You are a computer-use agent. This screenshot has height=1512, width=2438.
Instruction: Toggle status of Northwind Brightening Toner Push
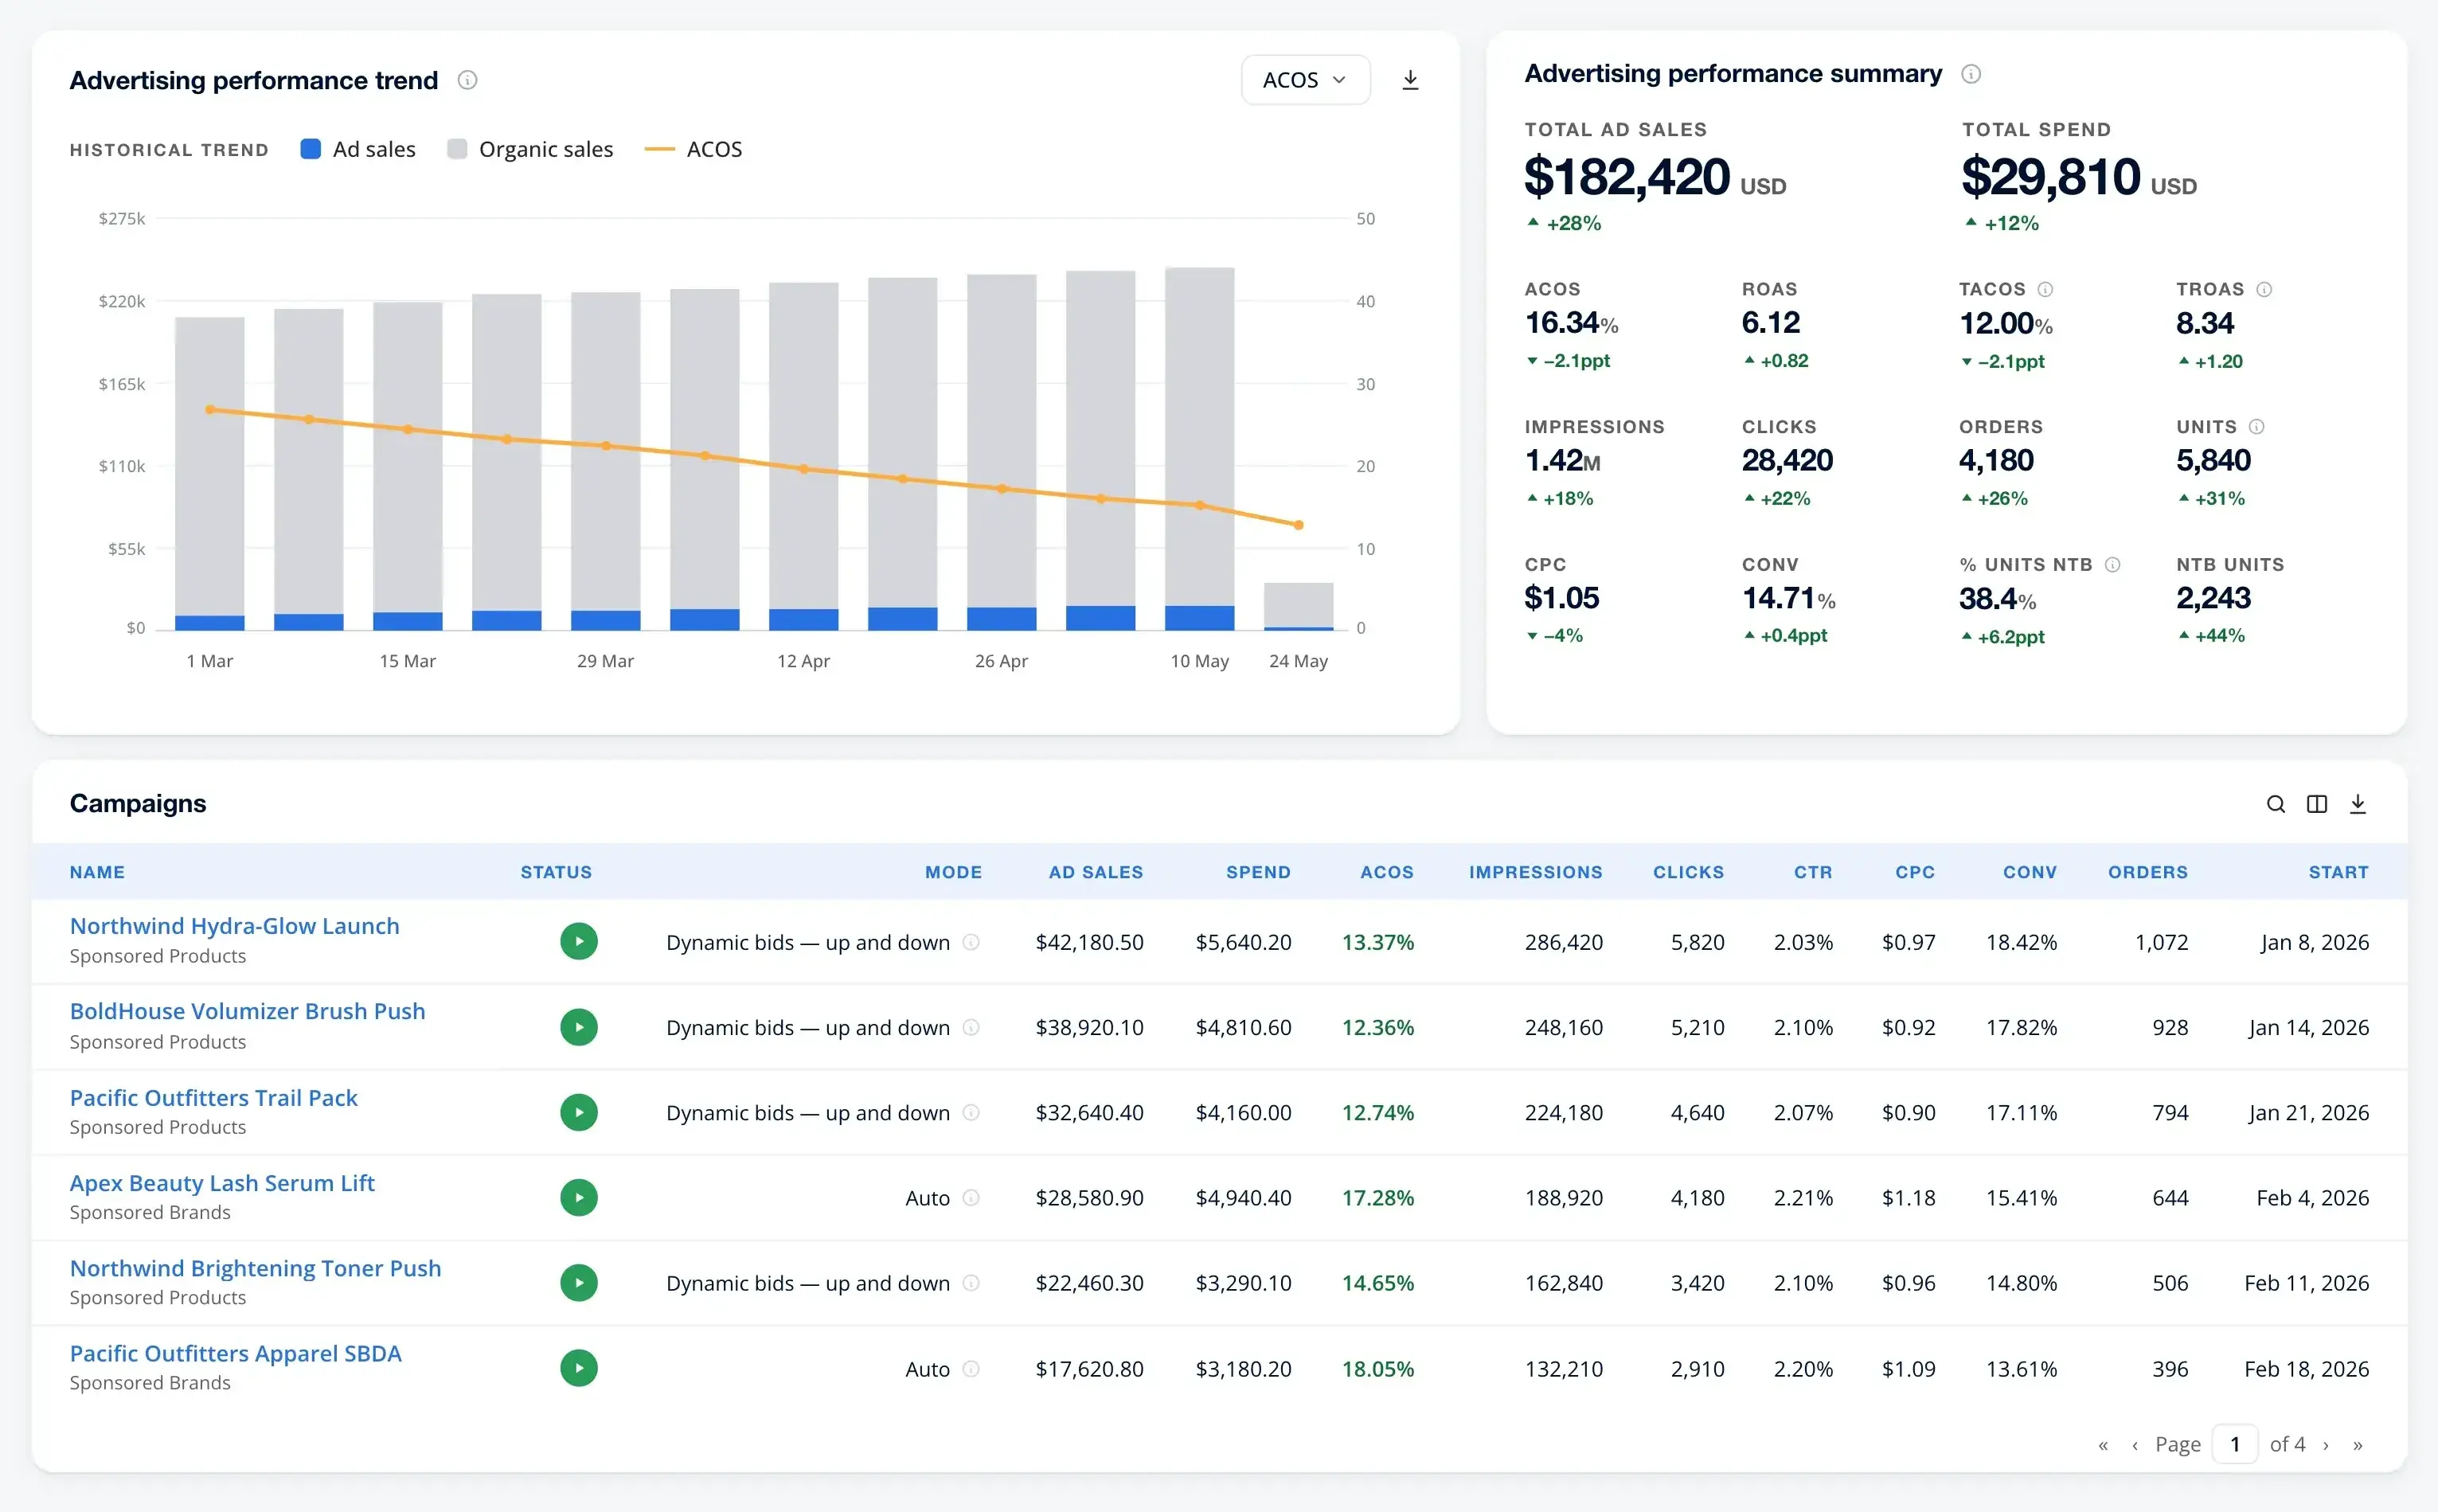[578, 1283]
